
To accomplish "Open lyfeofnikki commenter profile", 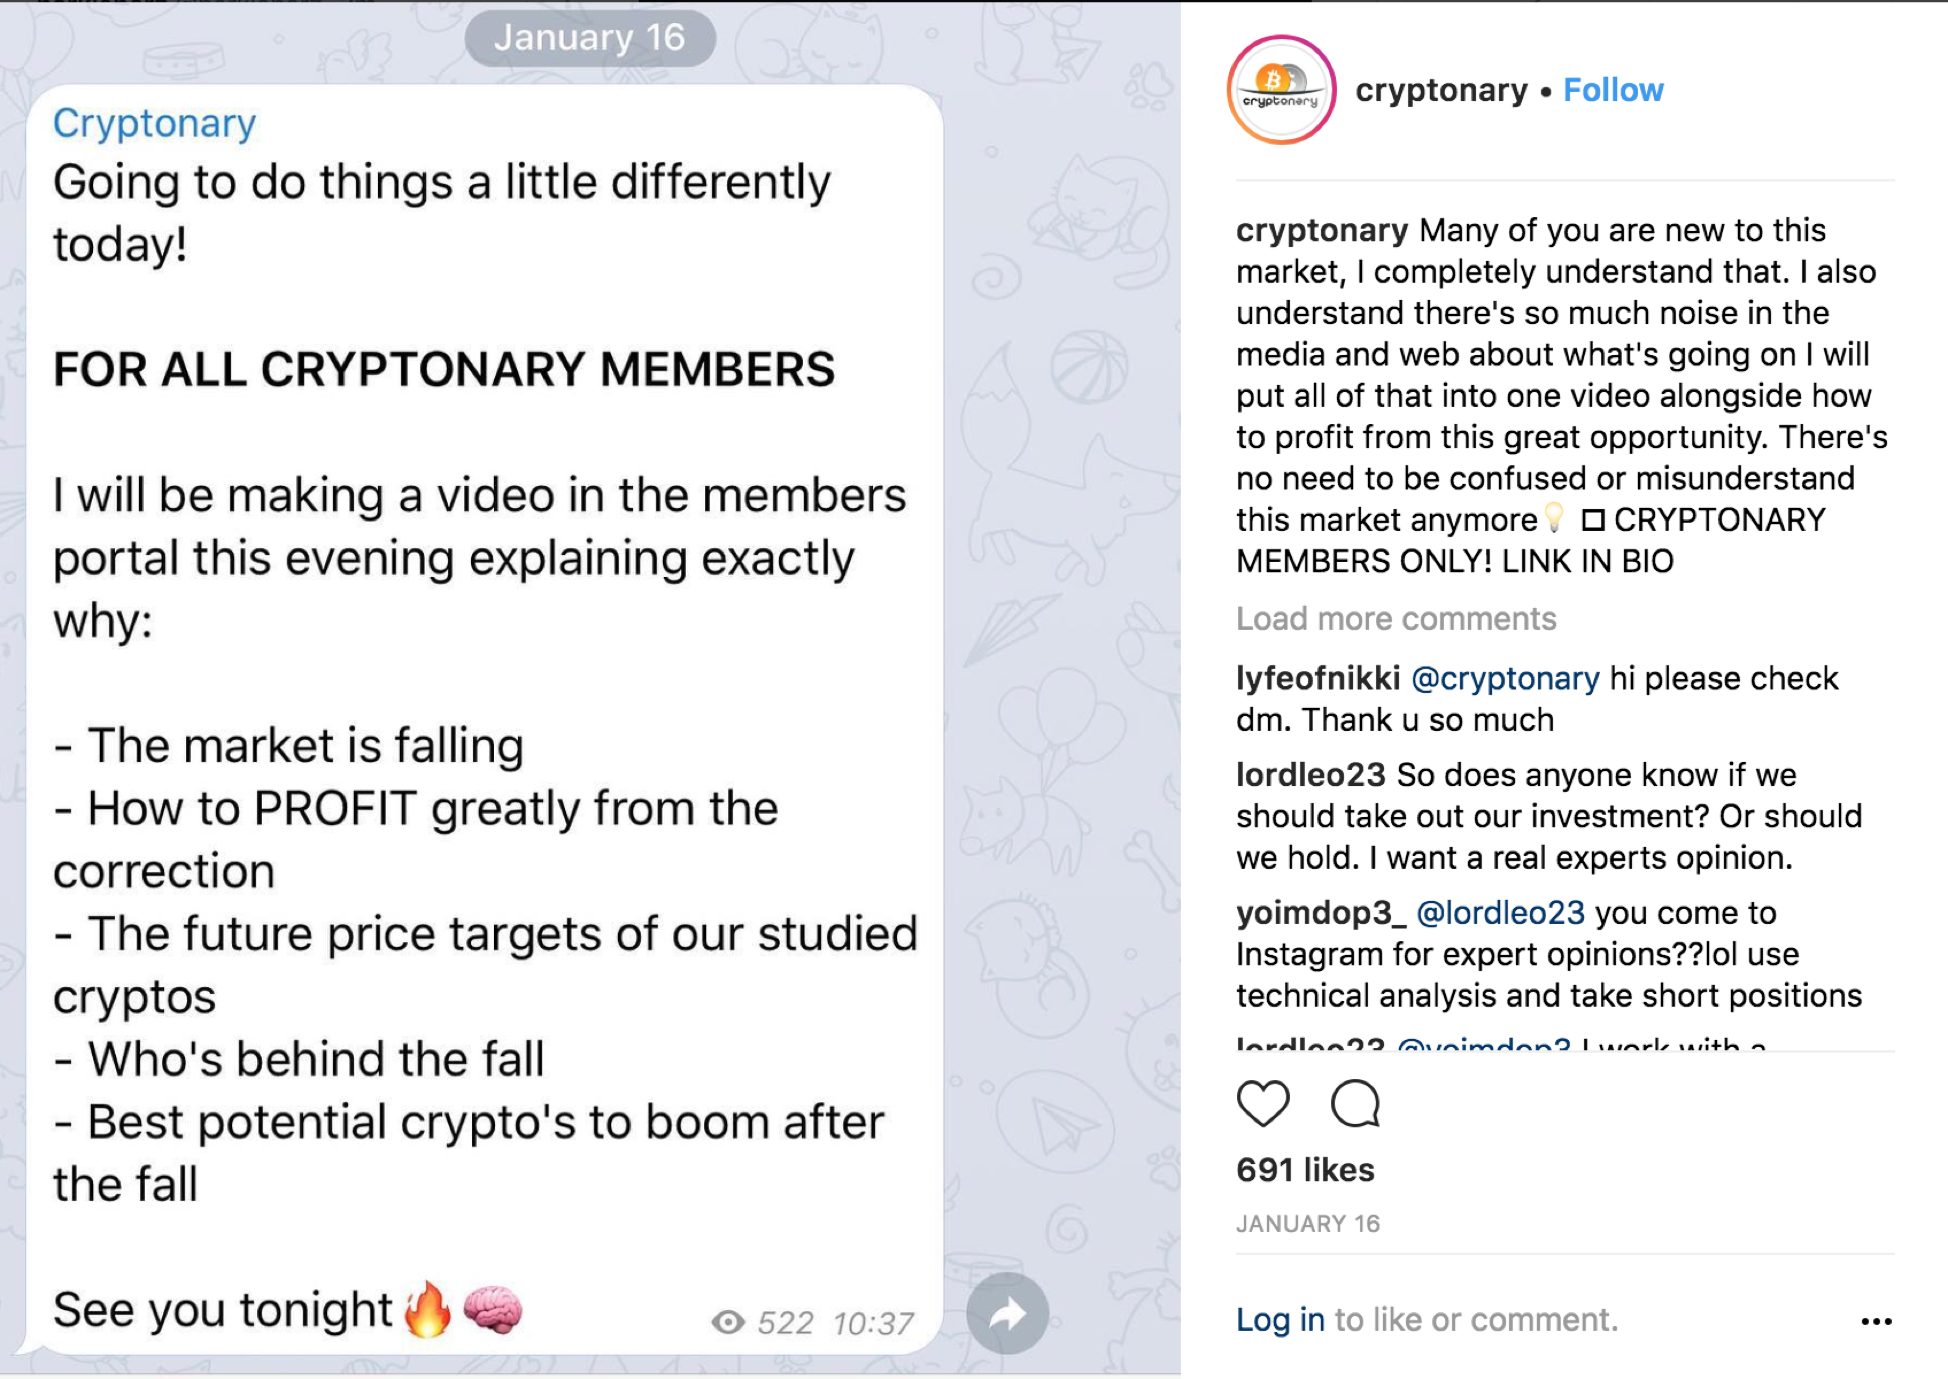I will pyautogui.click(x=1318, y=678).
